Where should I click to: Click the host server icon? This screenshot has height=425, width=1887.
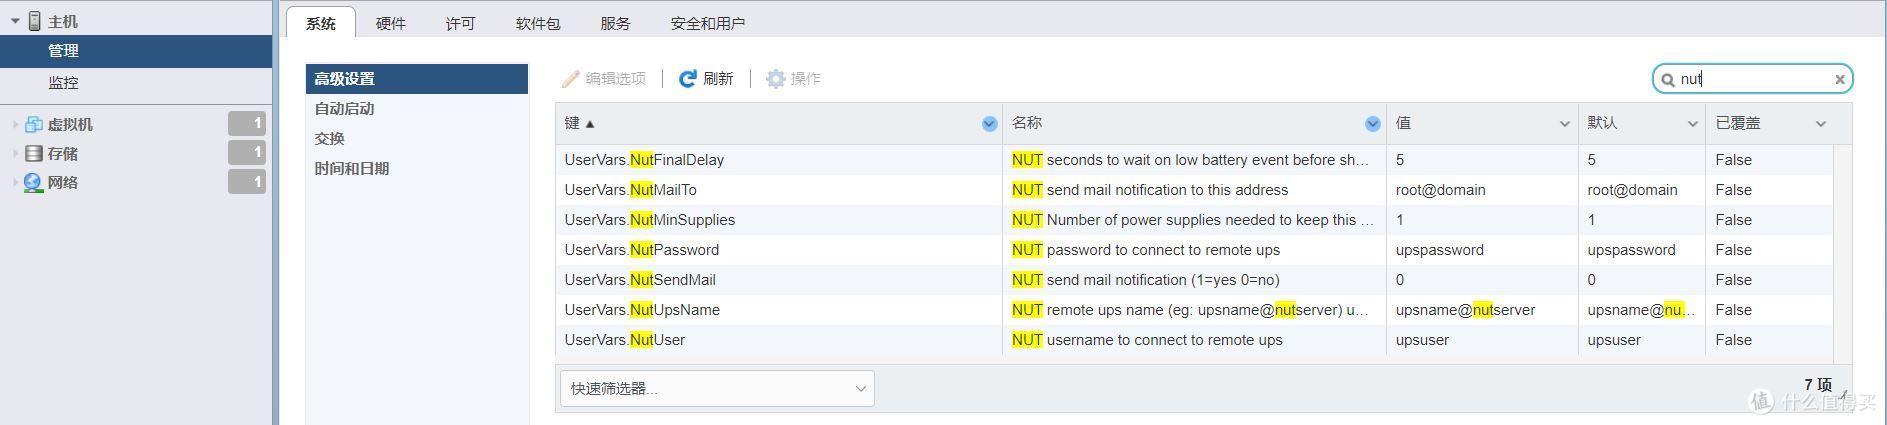35,21
